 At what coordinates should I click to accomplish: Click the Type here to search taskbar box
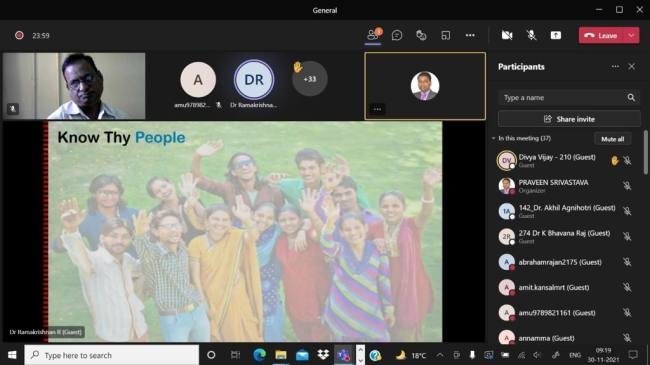[x=112, y=355]
